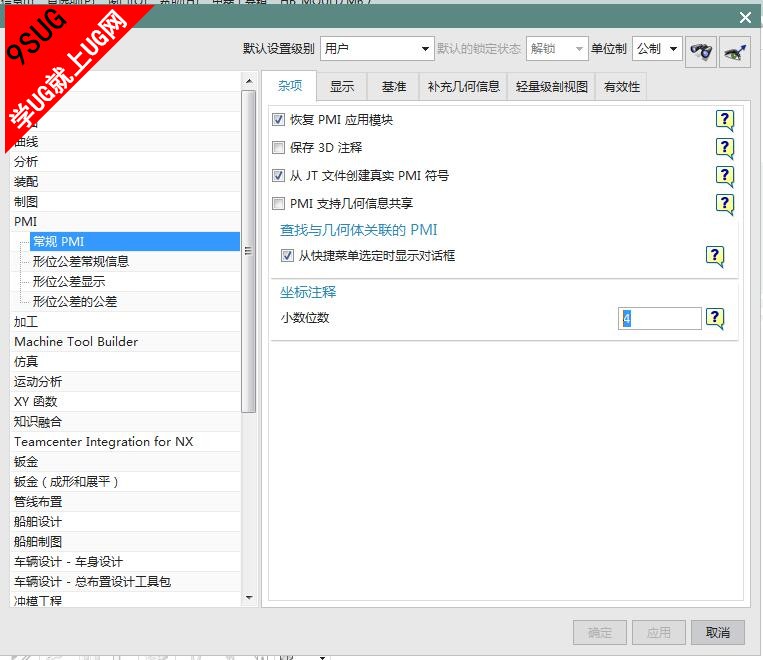The height and width of the screenshot is (660, 763).
Task: Select 形位公差显示 tree item
Action: (135, 281)
